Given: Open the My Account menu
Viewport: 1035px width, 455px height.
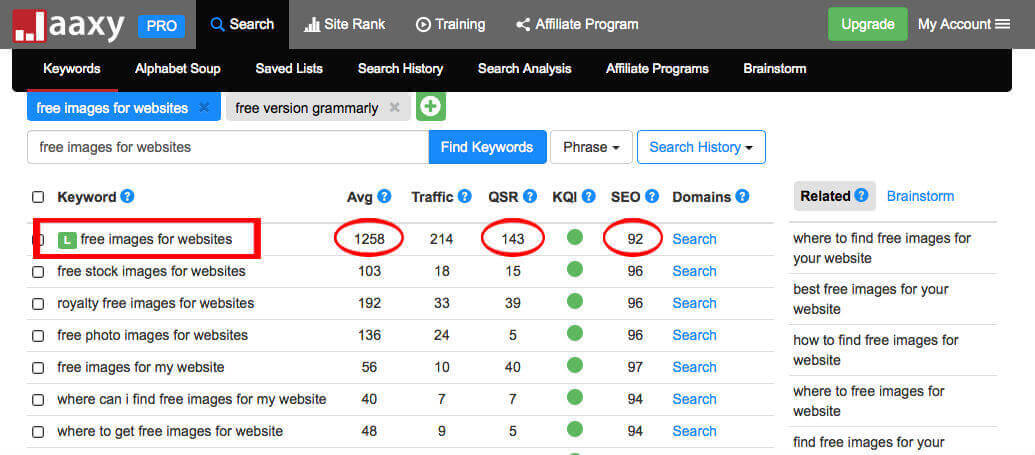Looking at the screenshot, I should (964, 24).
